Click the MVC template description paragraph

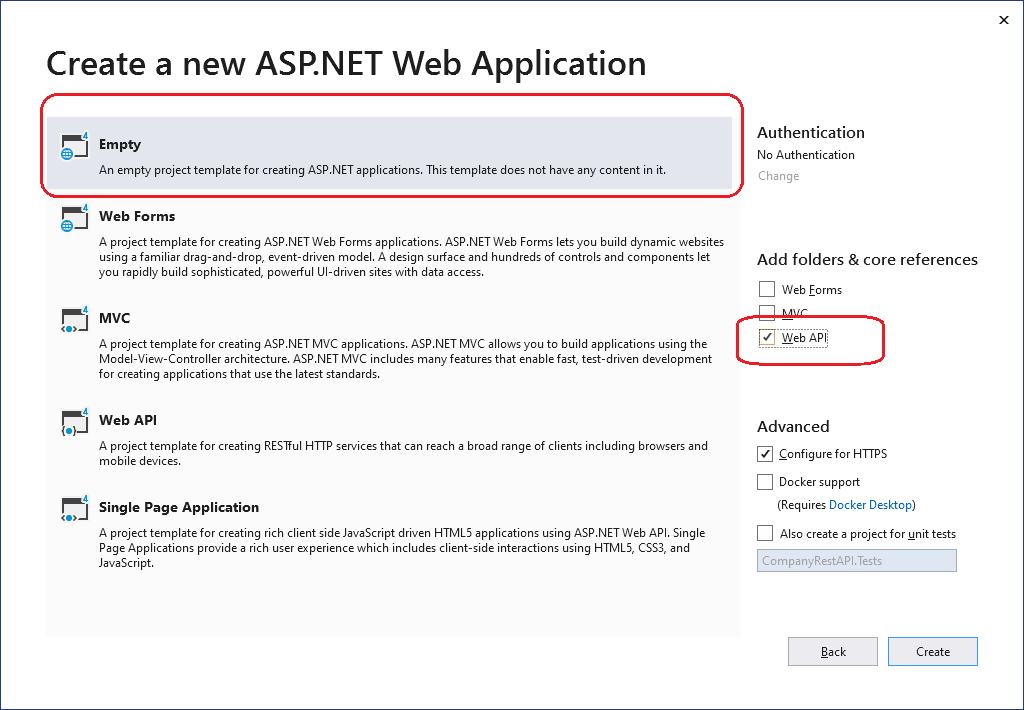[x=405, y=359]
